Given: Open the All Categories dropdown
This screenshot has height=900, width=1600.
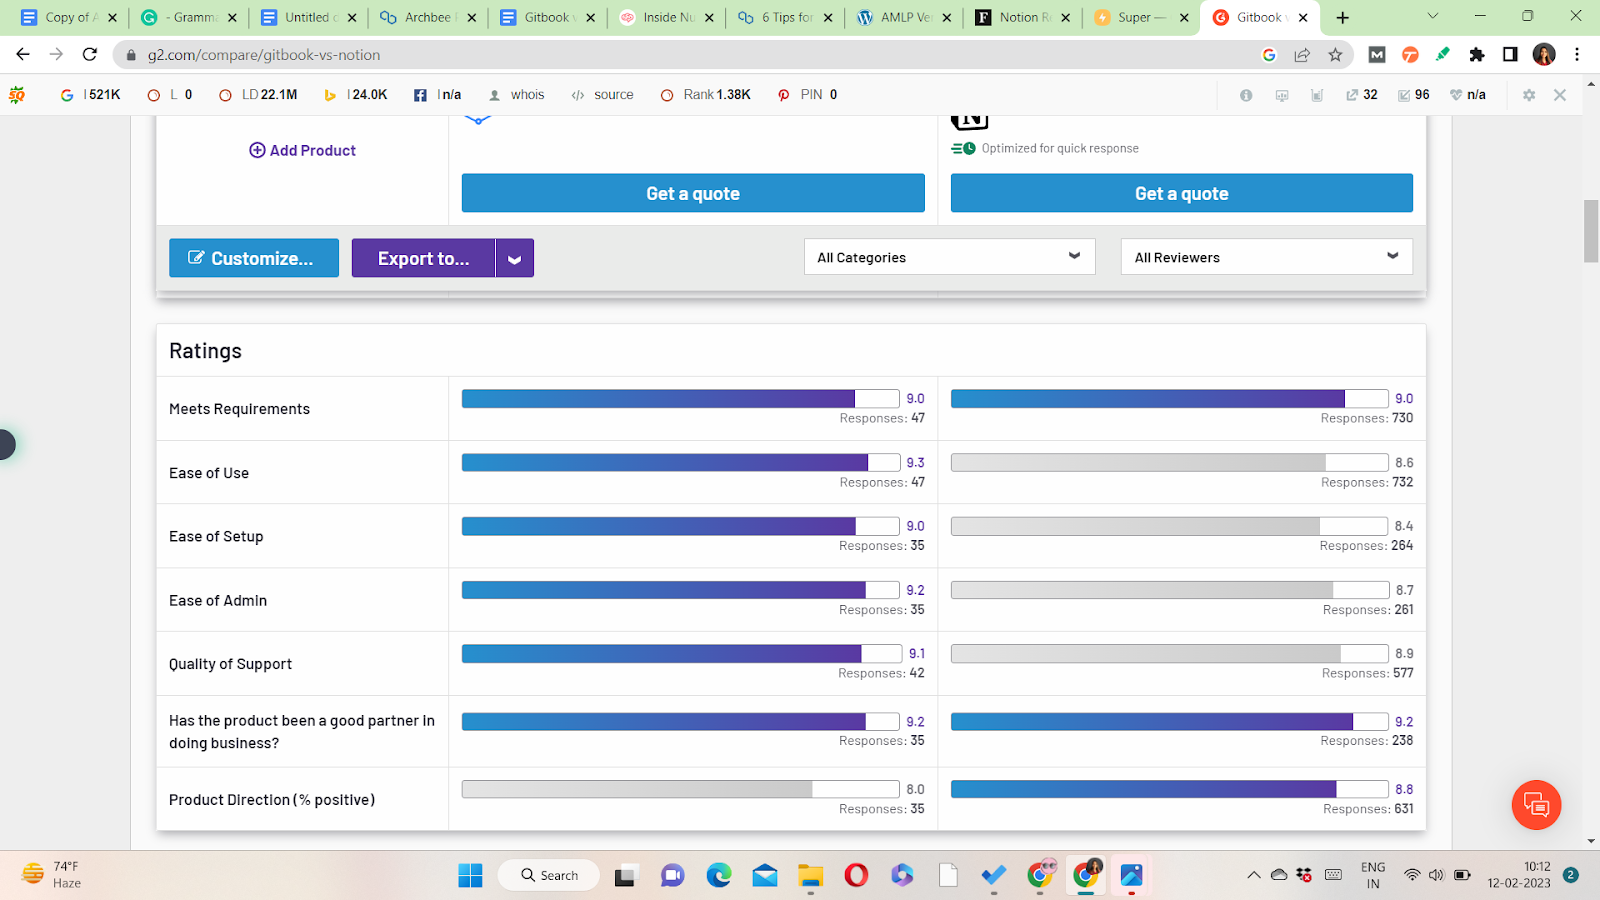Looking at the screenshot, I should coord(948,257).
